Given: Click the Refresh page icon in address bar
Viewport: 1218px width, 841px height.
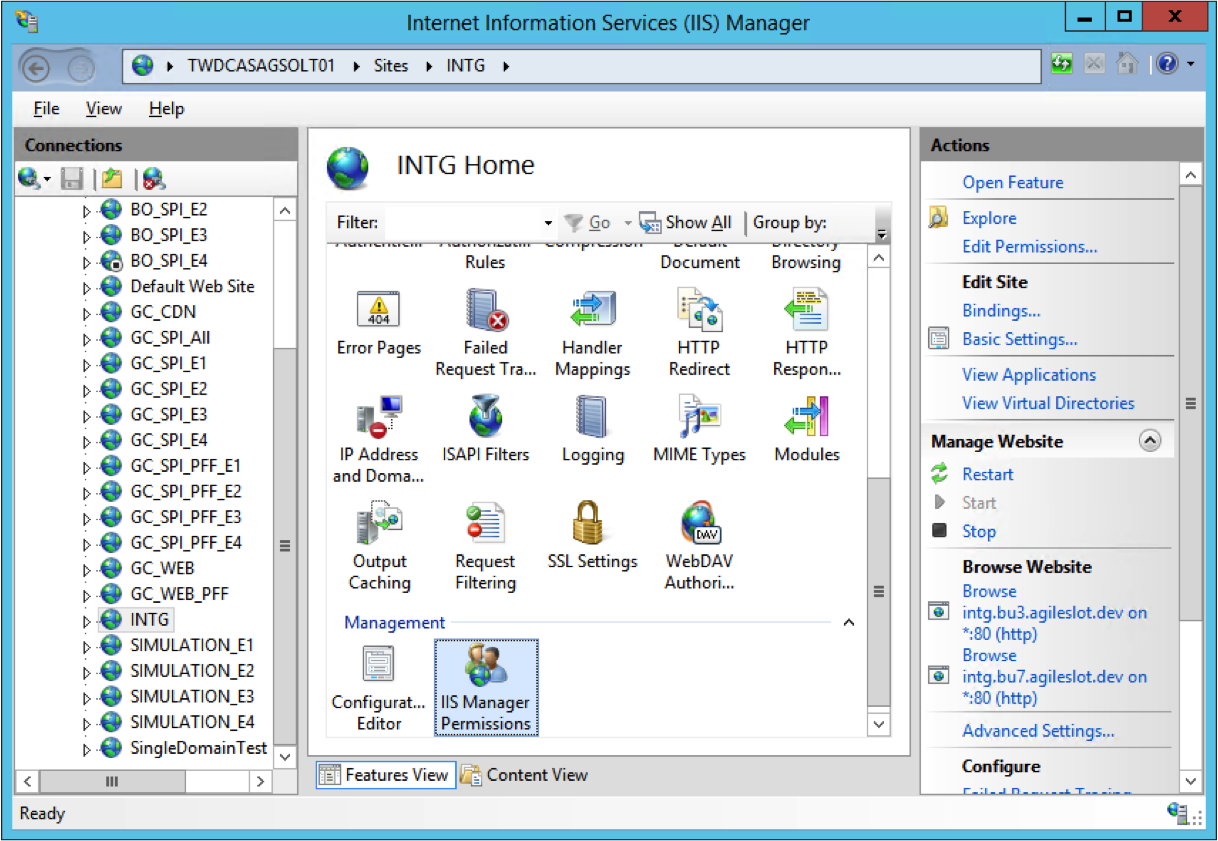Looking at the screenshot, I should [1062, 65].
